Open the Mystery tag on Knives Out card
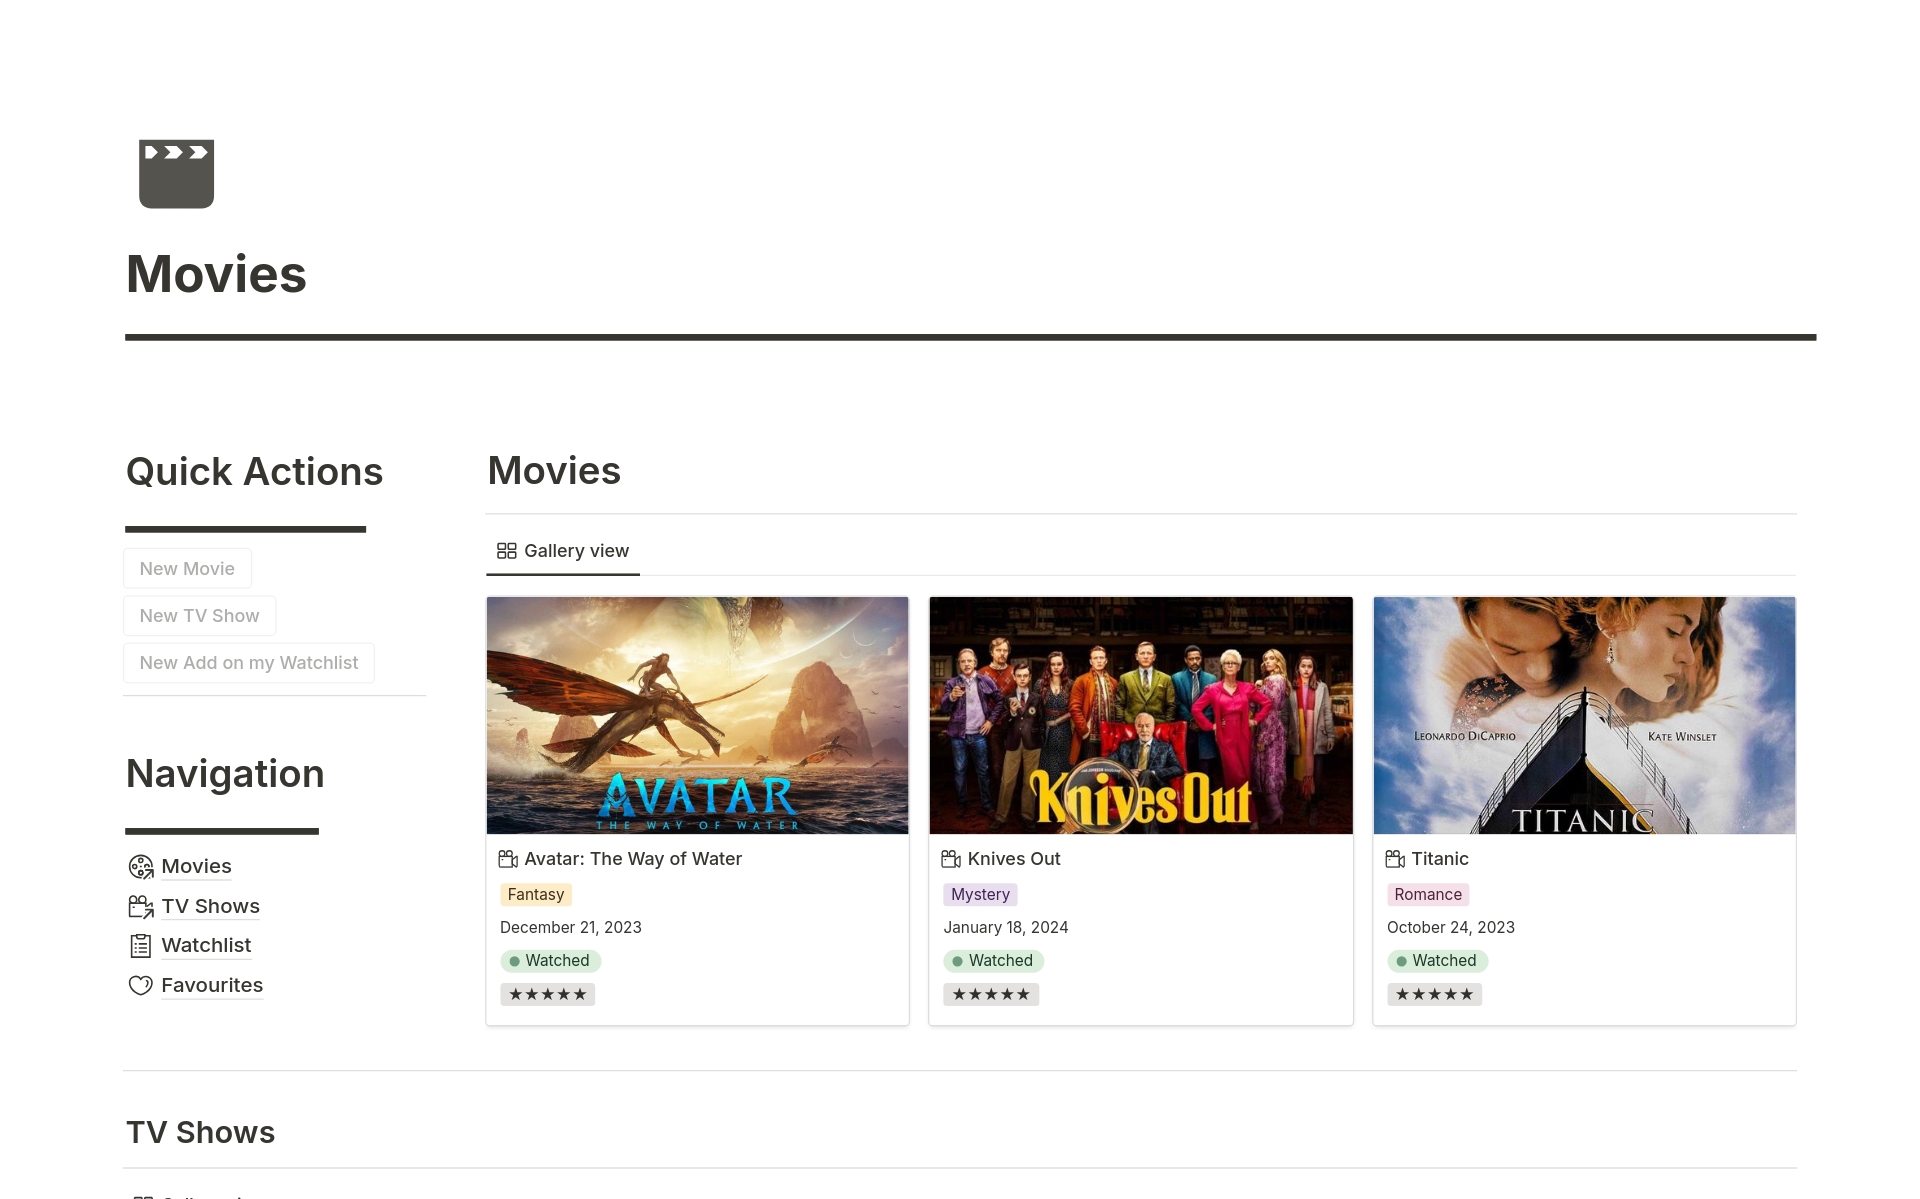This screenshot has height=1199, width=1920. tap(980, 894)
